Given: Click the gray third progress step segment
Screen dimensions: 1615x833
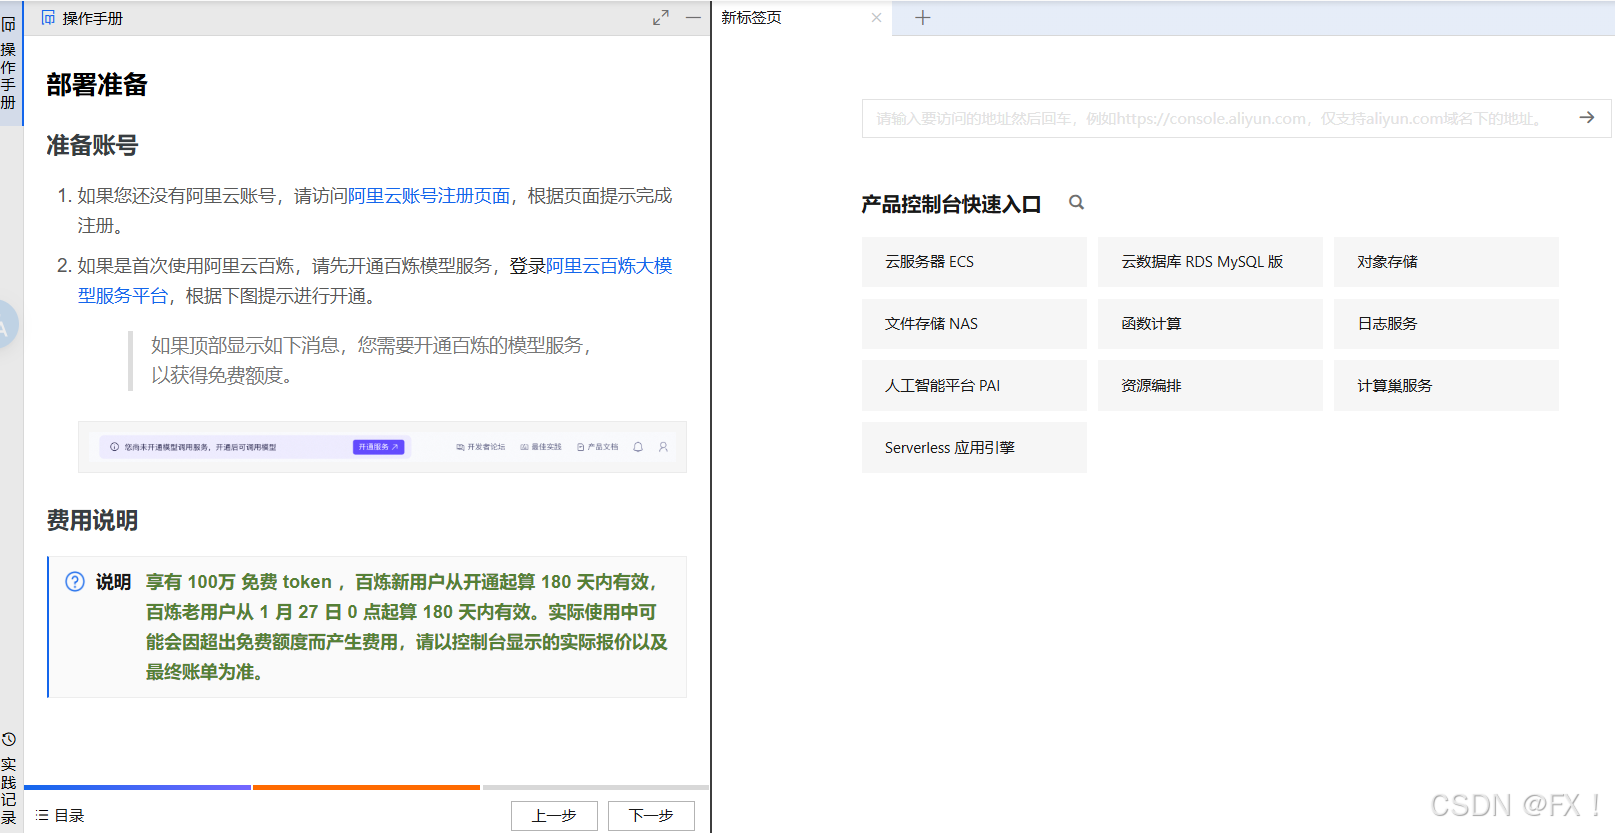Looking at the screenshot, I should (x=596, y=788).
